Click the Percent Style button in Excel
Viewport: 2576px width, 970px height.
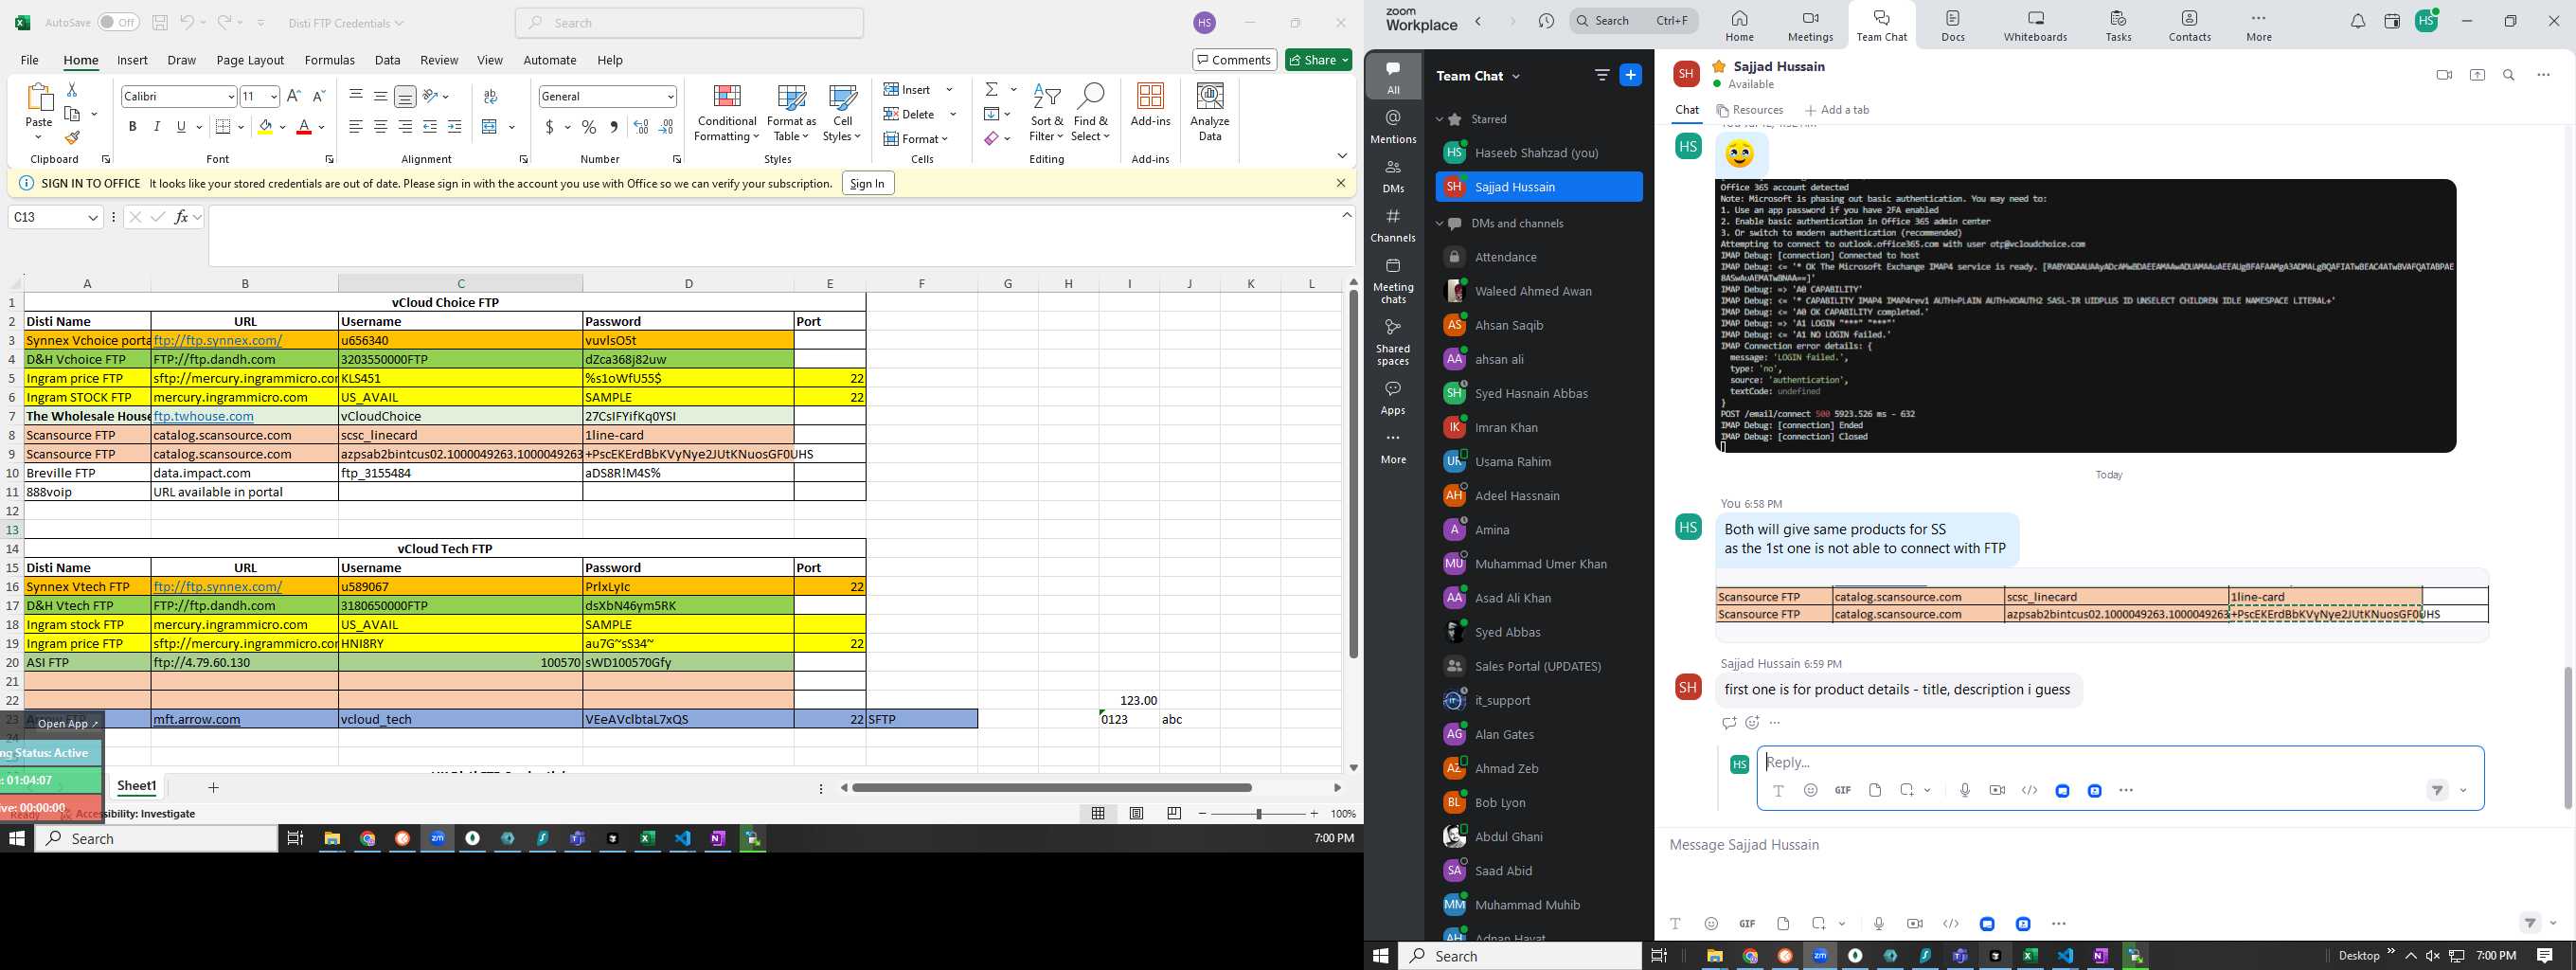(x=589, y=127)
